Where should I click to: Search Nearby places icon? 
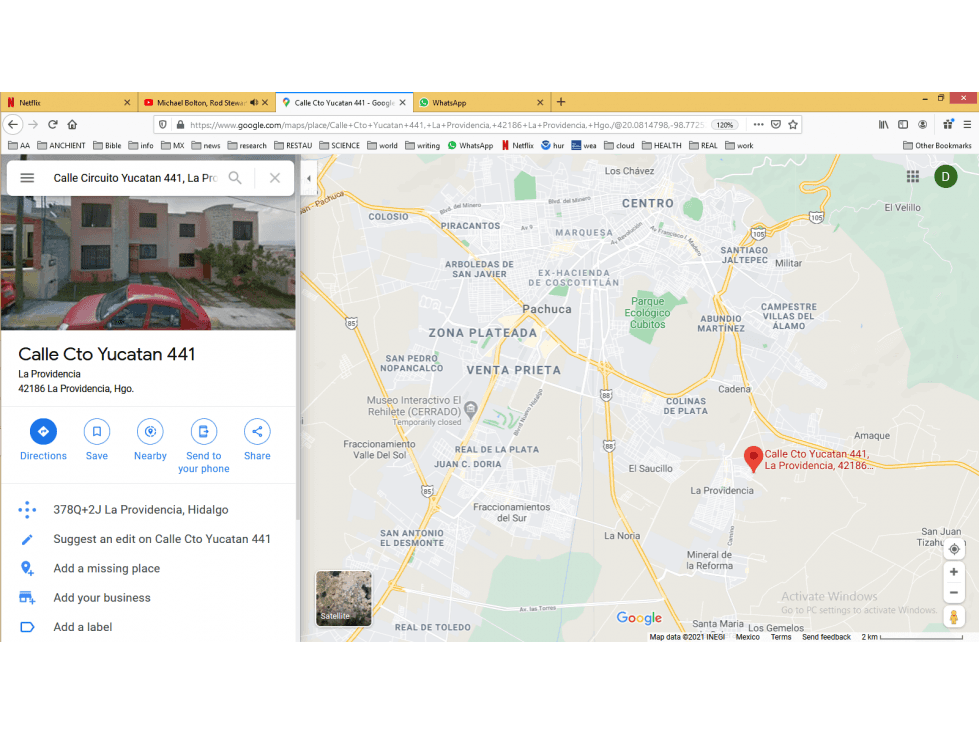click(x=150, y=431)
